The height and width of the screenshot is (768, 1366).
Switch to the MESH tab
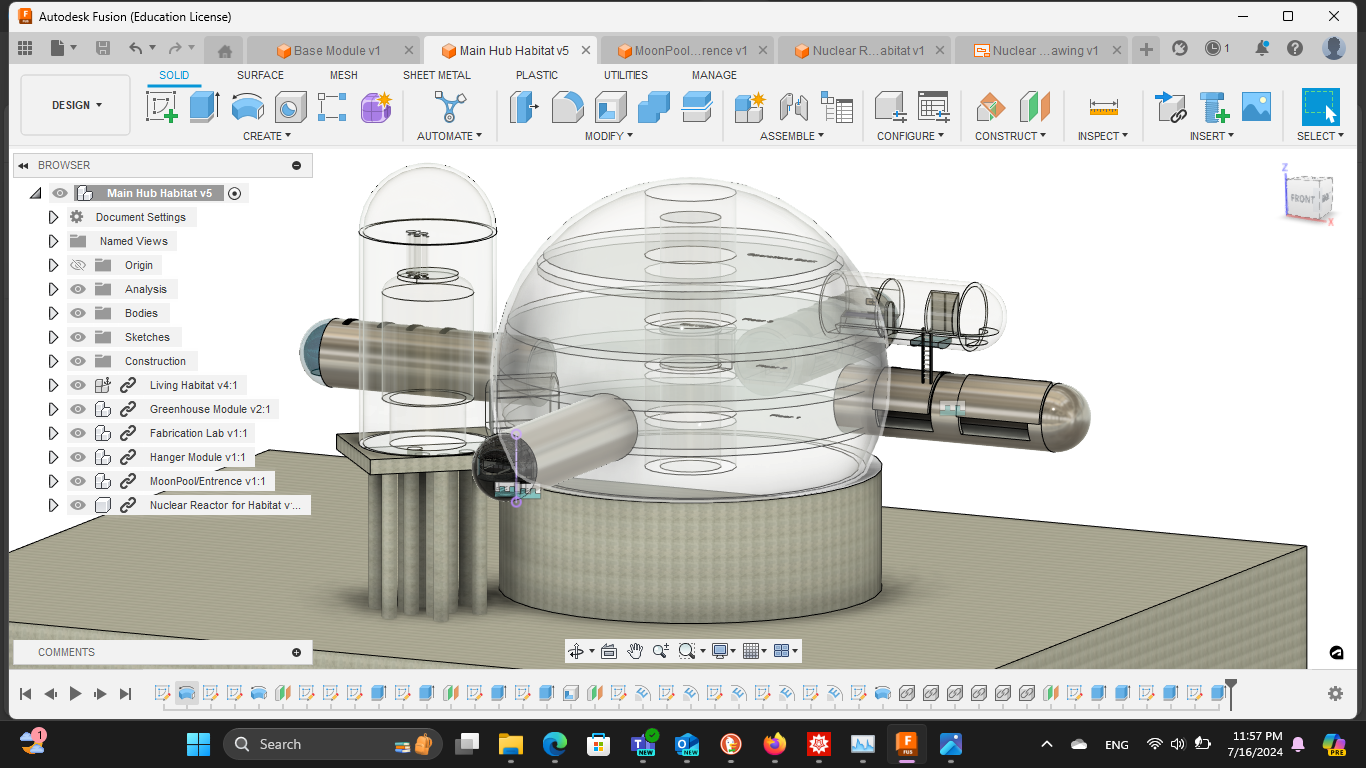pyautogui.click(x=343, y=75)
